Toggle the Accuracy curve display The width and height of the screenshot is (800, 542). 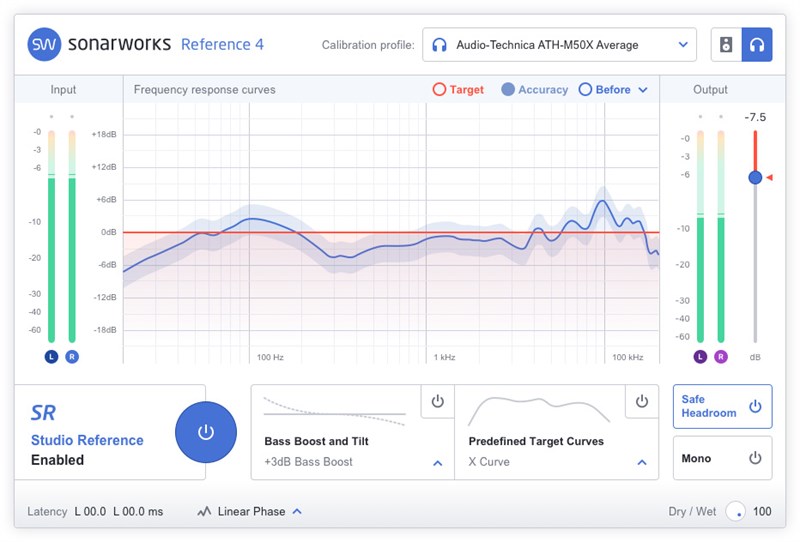[x=508, y=90]
